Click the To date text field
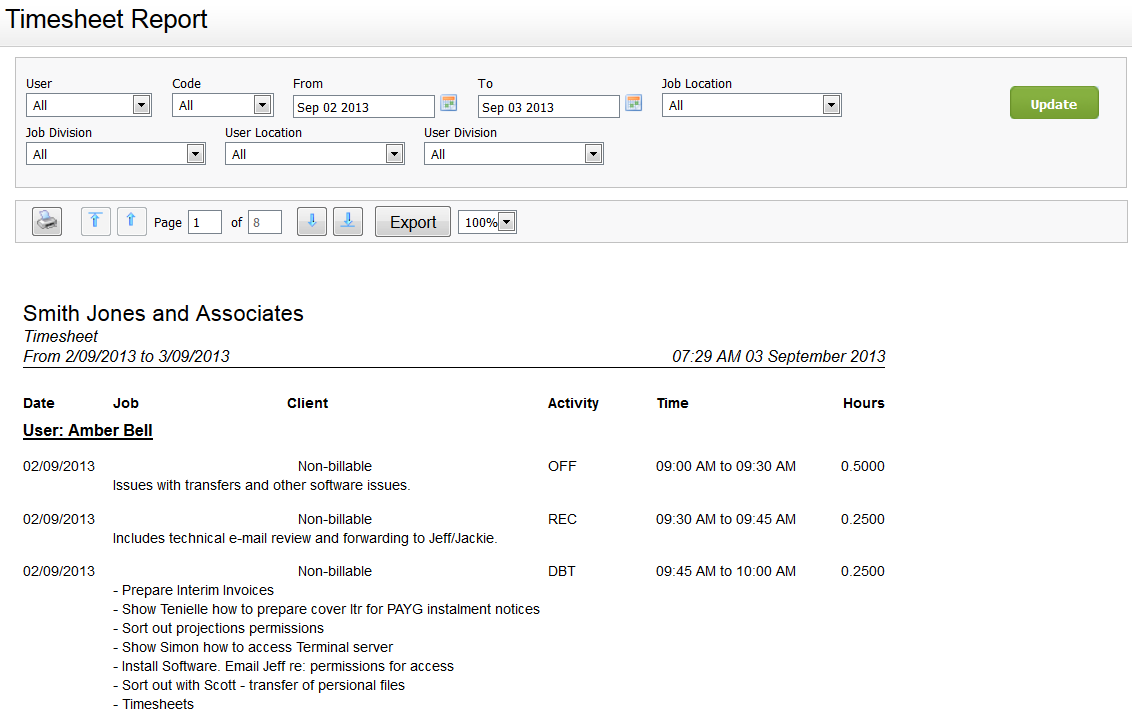The image size is (1132, 710). click(549, 107)
